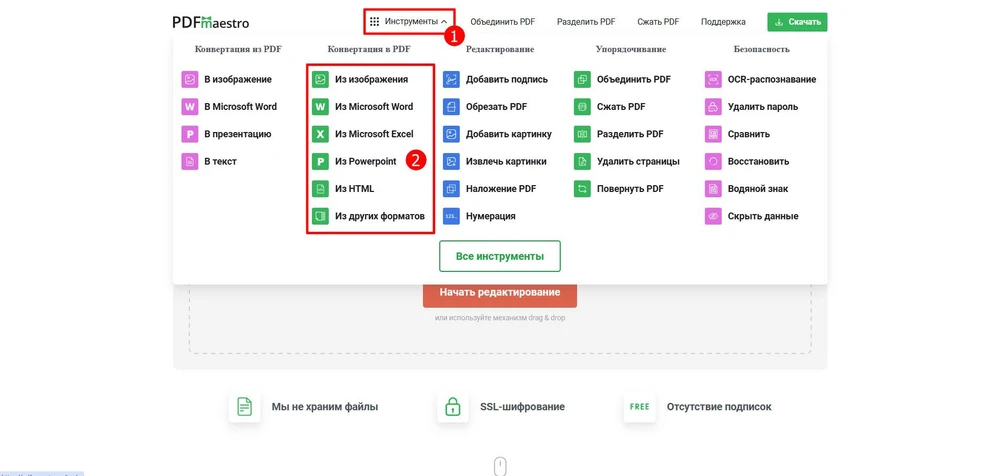Choose В изображение conversion option

(x=237, y=79)
